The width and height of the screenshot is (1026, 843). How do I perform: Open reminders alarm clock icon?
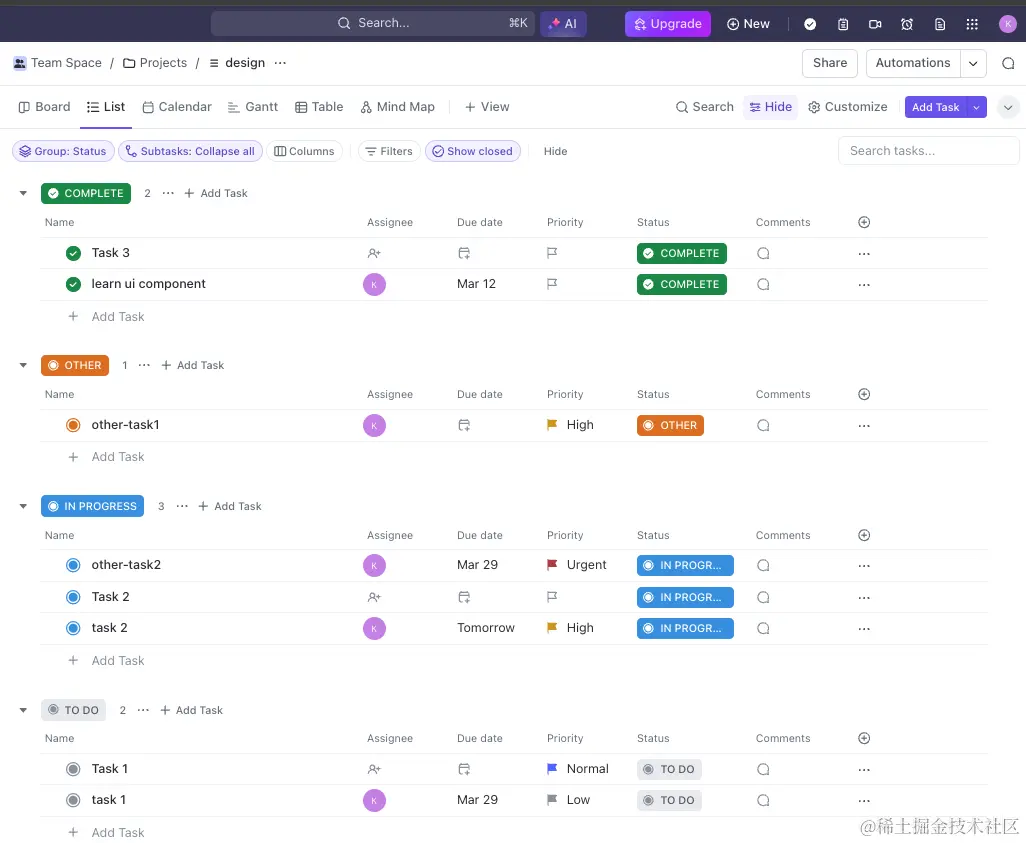907,24
